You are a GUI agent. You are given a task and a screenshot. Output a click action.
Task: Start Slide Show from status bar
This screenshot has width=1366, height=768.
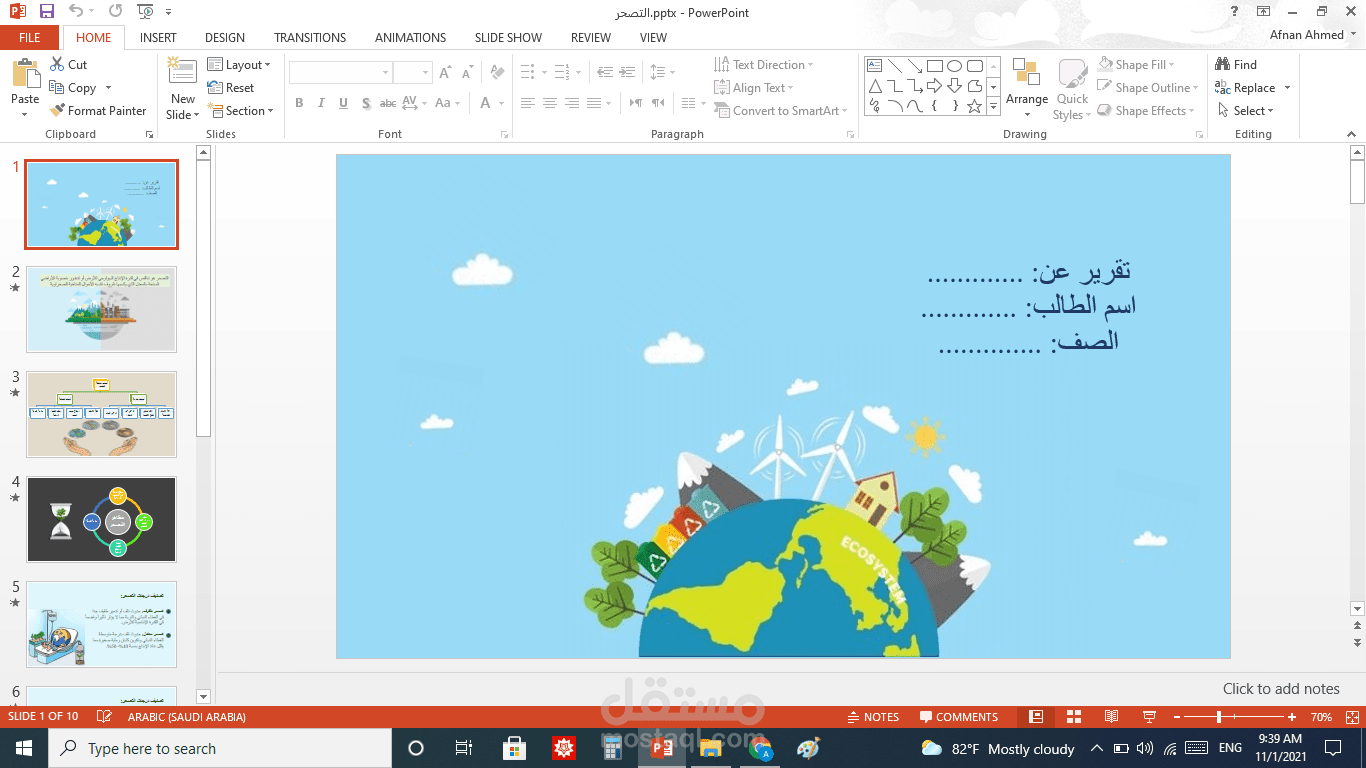click(1149, 717)
